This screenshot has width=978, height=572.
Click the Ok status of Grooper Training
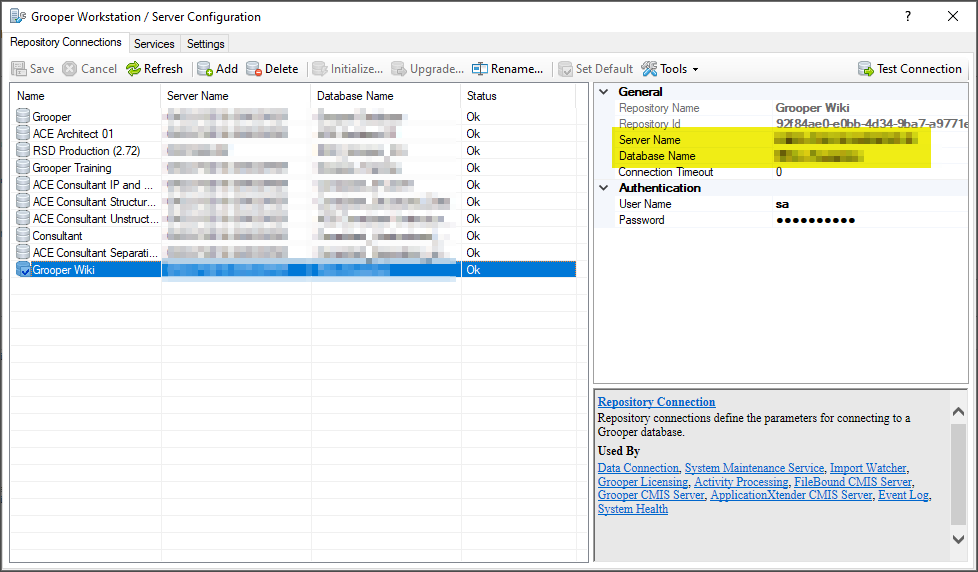point(473,168)
